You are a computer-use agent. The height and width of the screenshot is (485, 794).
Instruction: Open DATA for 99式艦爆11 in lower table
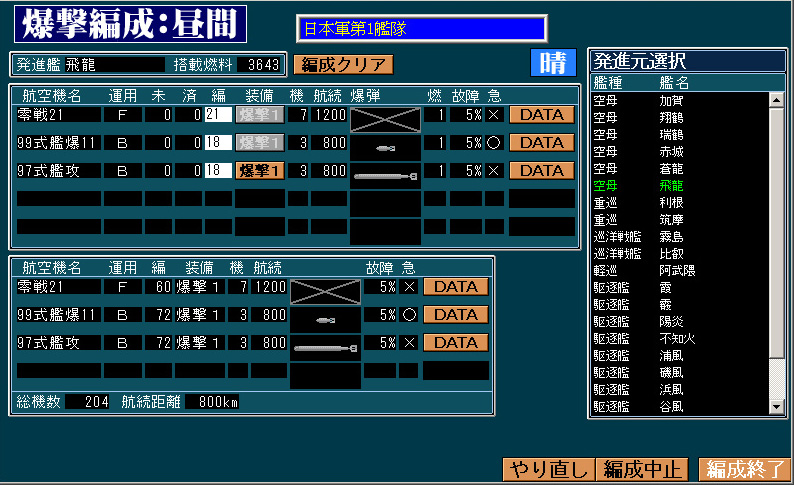pos(456,315)
